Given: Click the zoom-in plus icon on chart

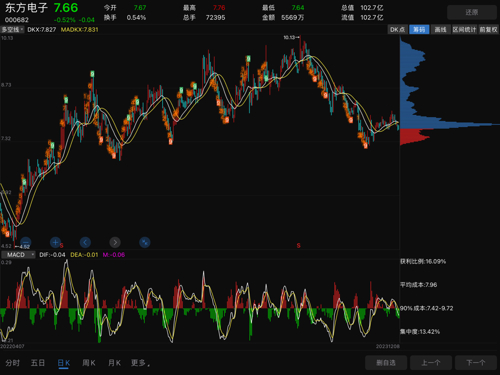Looking at the screenshot, I should click(x=55, y=242).
